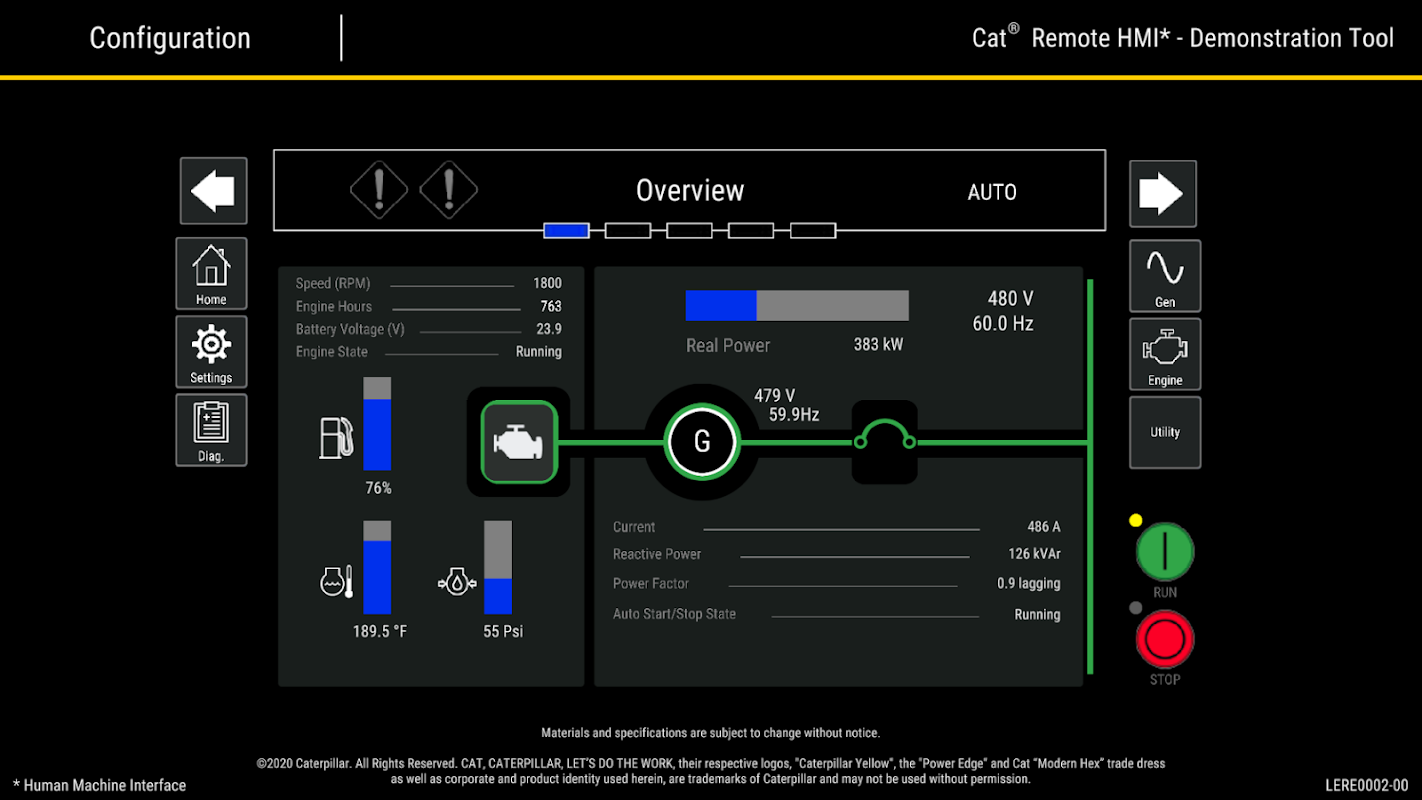Click the 383 kW real power value

pyautogui.click(x=878, y=344)
